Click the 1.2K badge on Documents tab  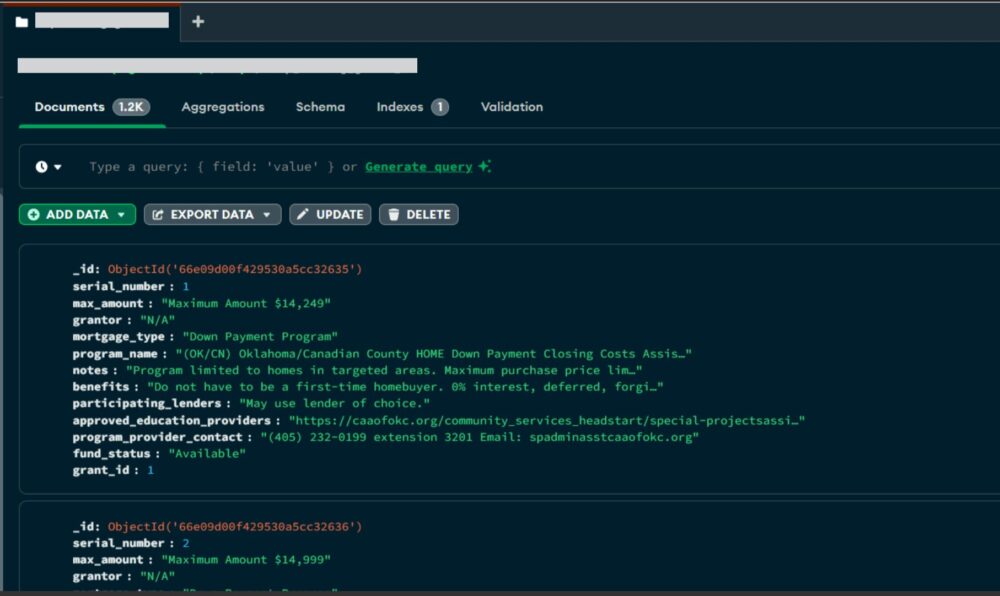pyautogui.click(x=131, y=107)
